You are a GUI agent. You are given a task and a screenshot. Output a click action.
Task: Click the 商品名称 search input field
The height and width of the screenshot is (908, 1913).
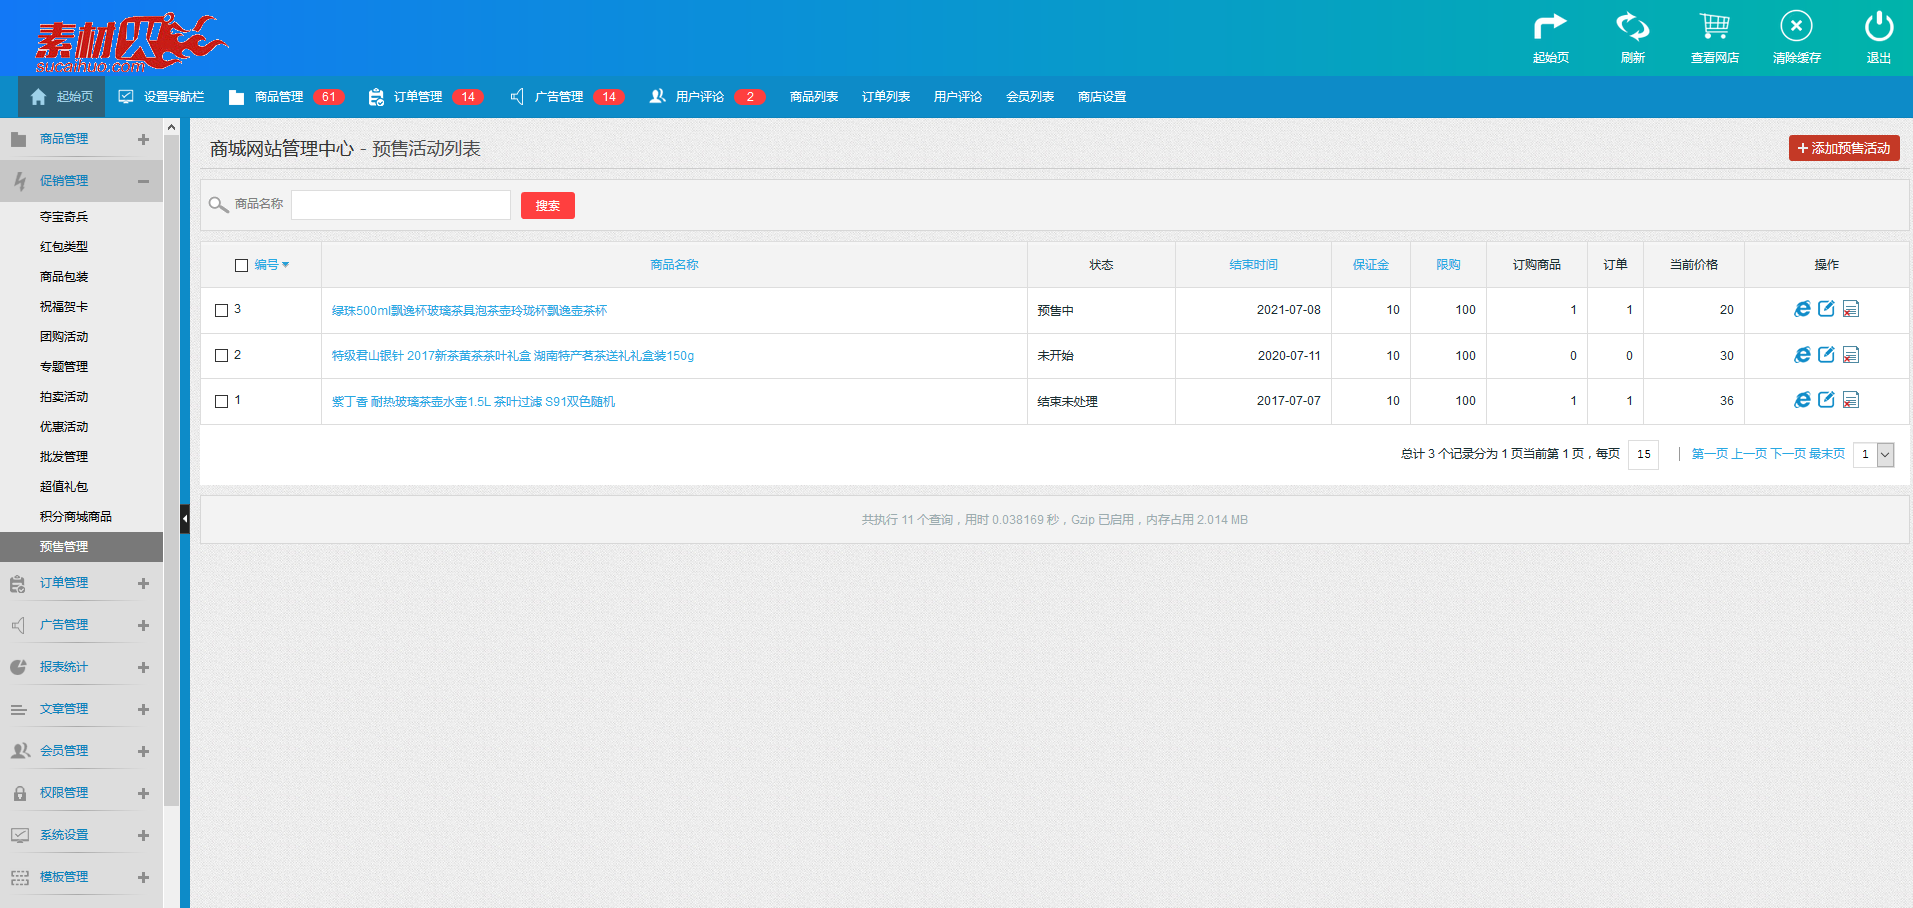401,205
